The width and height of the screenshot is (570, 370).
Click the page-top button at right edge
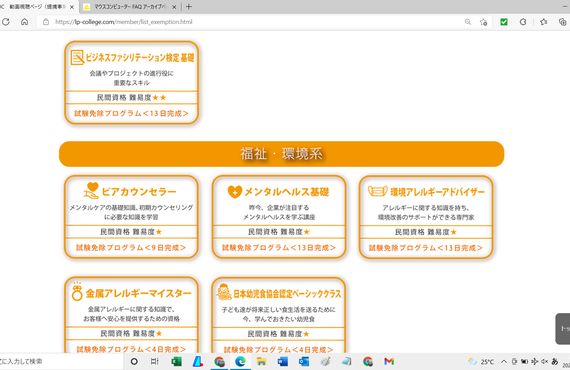(563, 329)
